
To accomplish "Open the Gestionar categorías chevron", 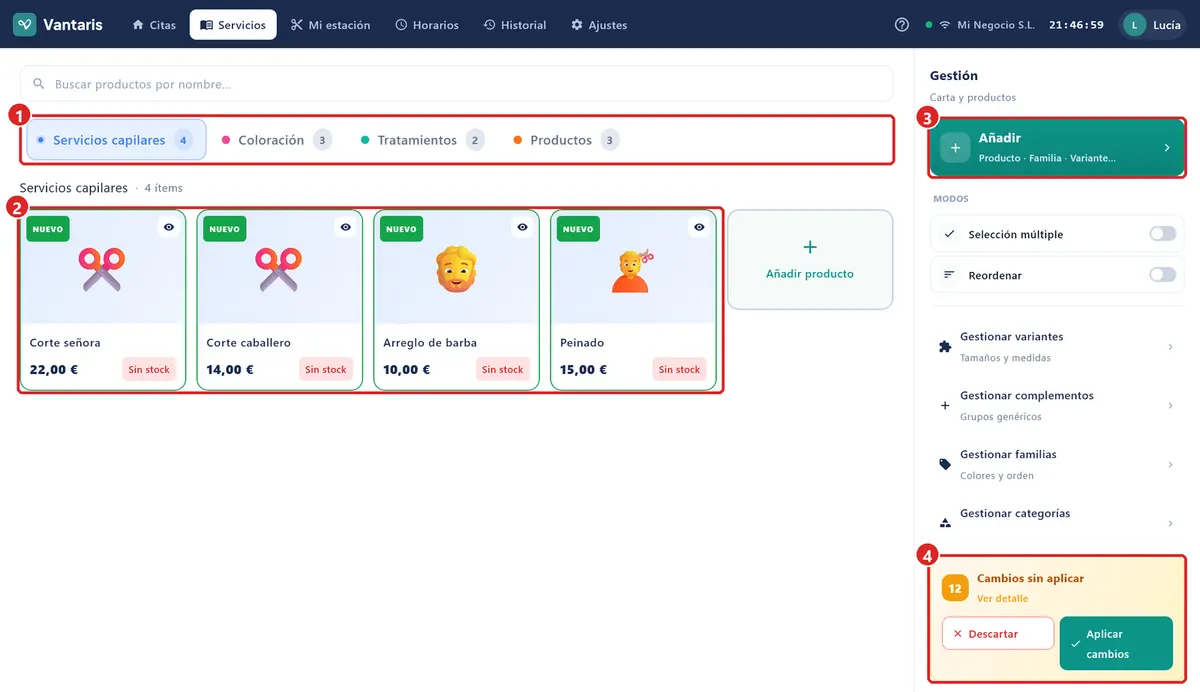I will tap(1170, 523).
